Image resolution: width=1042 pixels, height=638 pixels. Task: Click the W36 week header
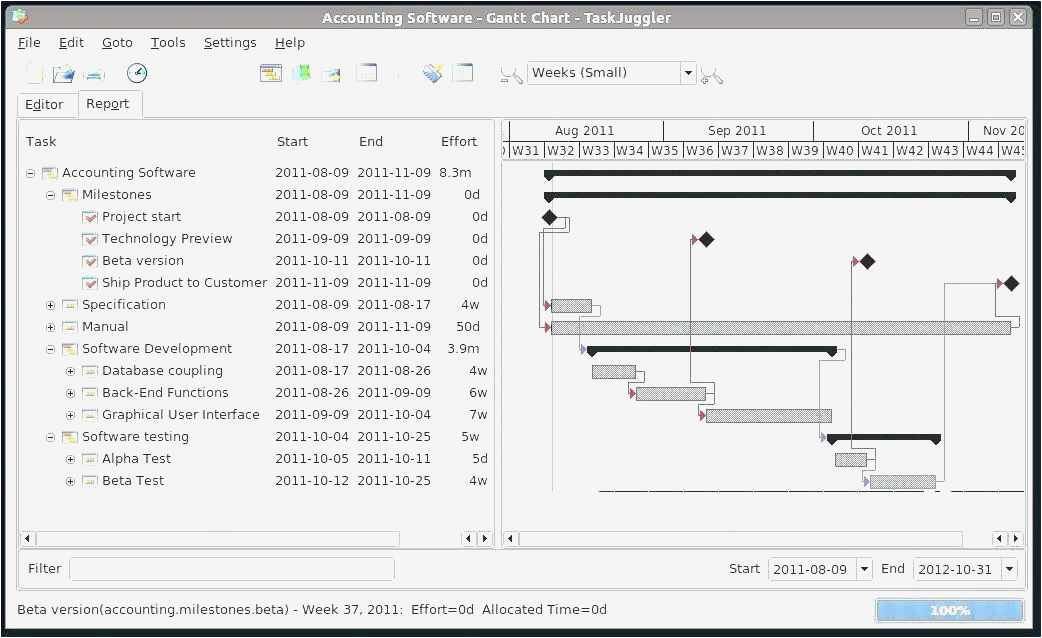click(x=700, y=150)
